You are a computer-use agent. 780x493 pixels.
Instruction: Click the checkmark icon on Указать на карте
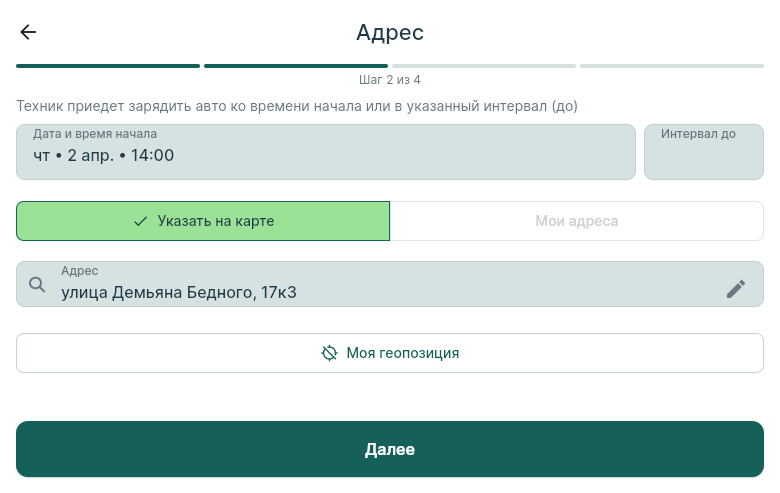point(140,221)
